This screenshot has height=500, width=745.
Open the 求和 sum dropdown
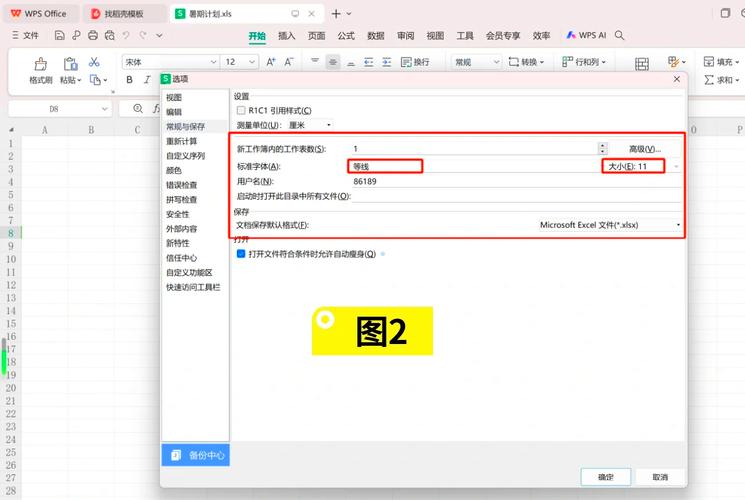pyautogui.click(x=721, y=80)
